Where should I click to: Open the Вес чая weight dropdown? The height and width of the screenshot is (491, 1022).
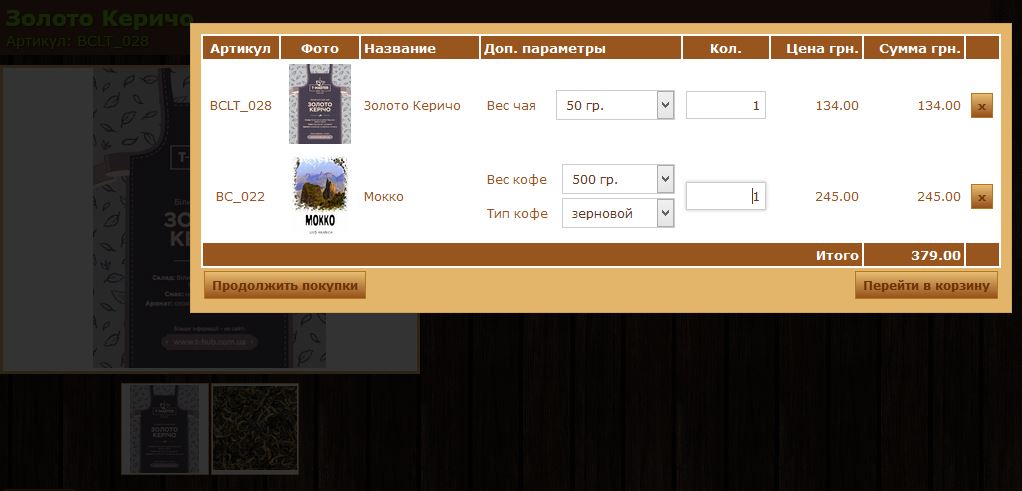(x=615, y=105)
